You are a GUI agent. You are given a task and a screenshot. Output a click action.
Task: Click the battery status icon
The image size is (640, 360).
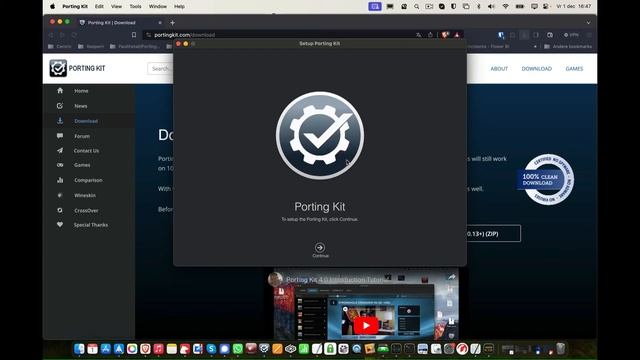(520, 7)
